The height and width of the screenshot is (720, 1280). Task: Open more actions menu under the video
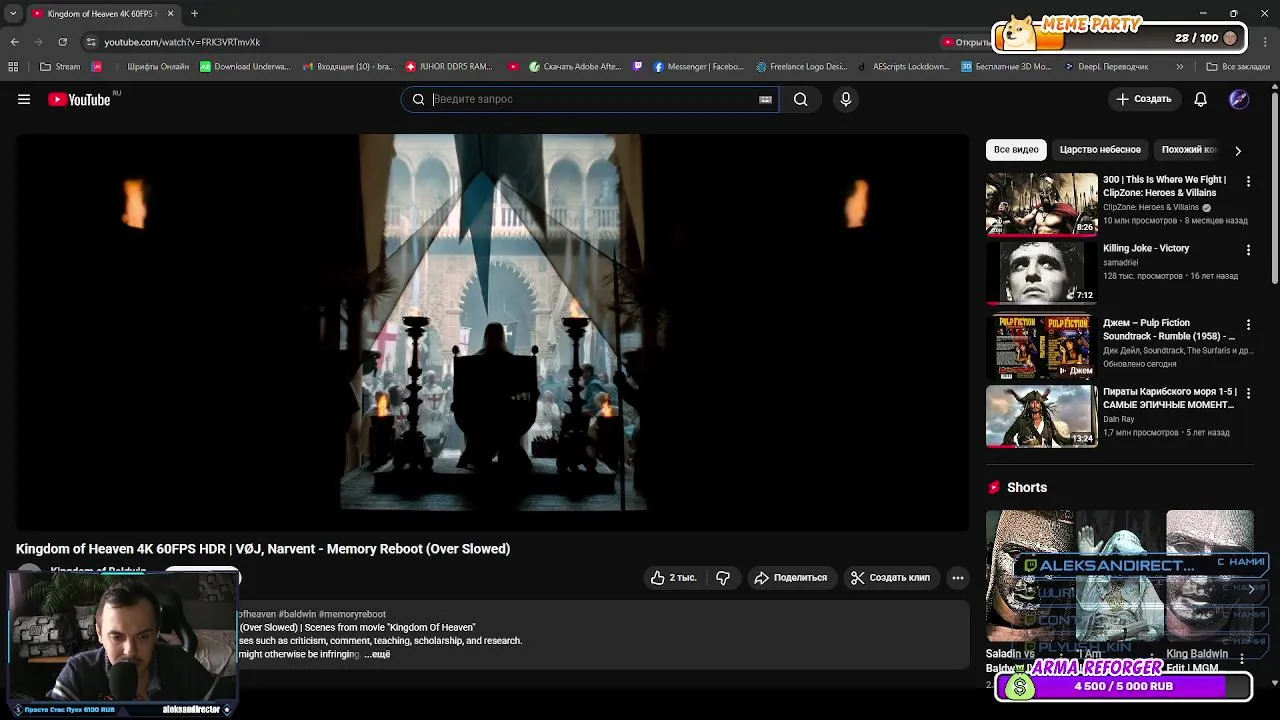tap(958, 577)
